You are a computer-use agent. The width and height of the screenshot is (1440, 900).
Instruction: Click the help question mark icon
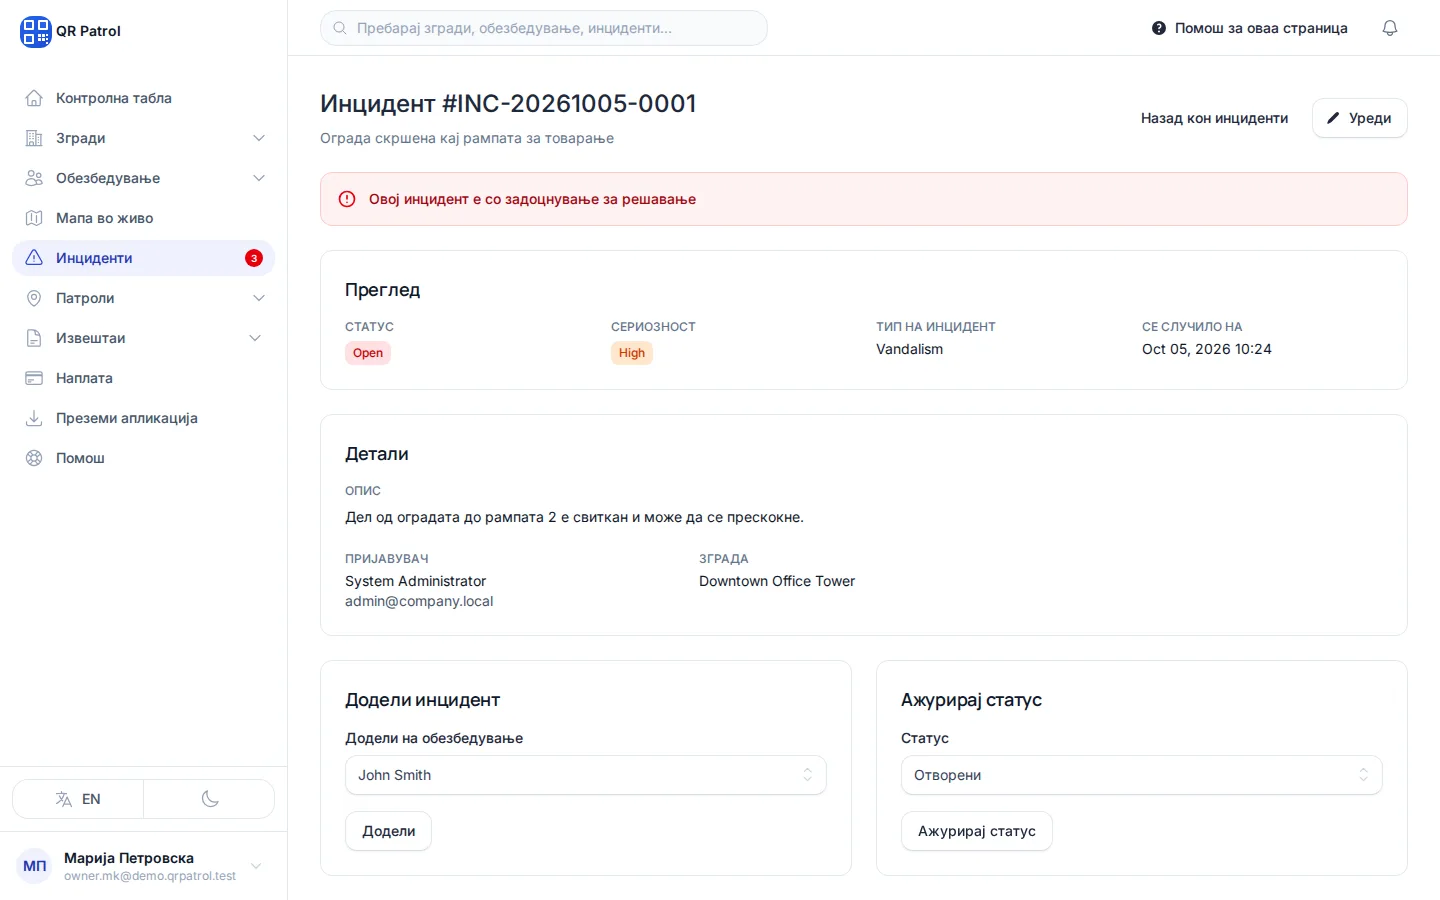pyautogui.click(x=1158, y=28)
